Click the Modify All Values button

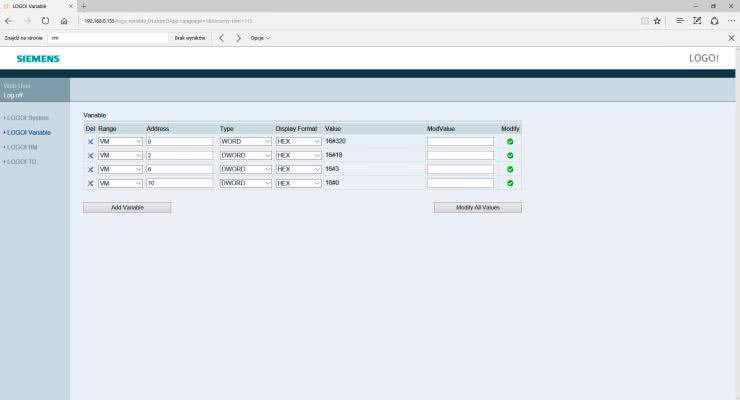(477, 207)
